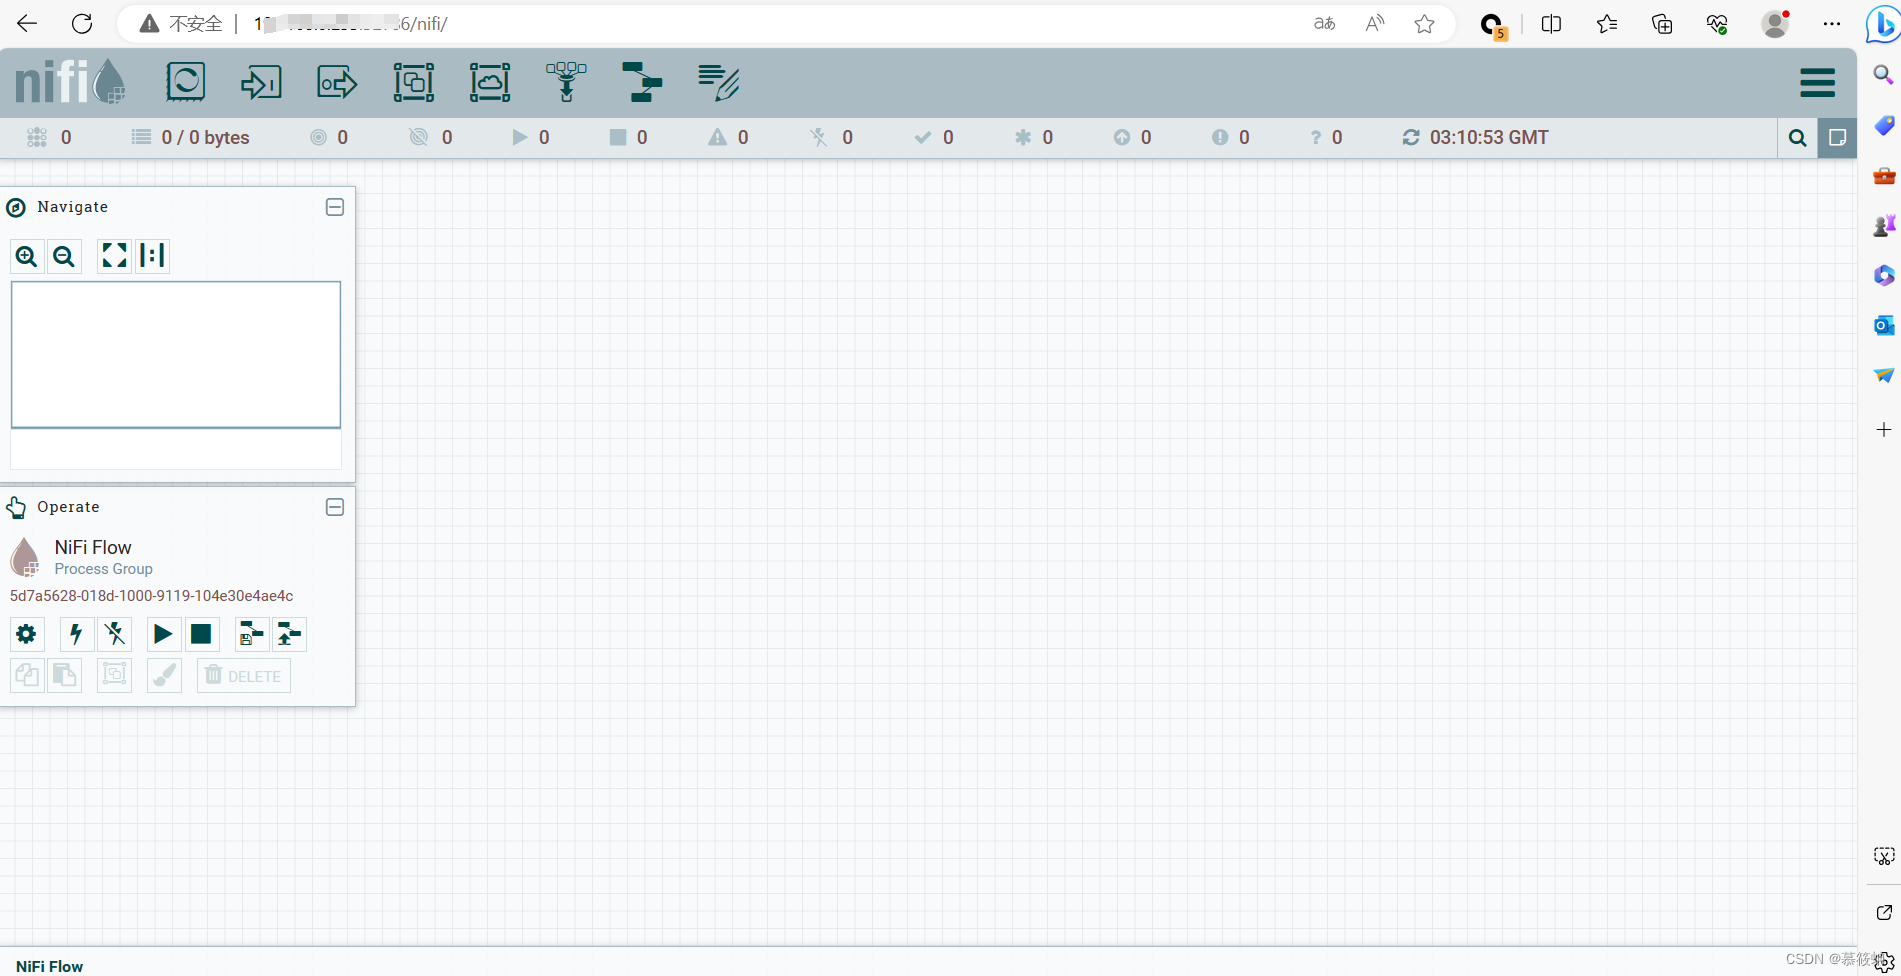Open browser settings ellipsis menu
Image resolution: width=1901 pixels, height=976 pixels.
pyautogui.click(x=1832, y=24)
